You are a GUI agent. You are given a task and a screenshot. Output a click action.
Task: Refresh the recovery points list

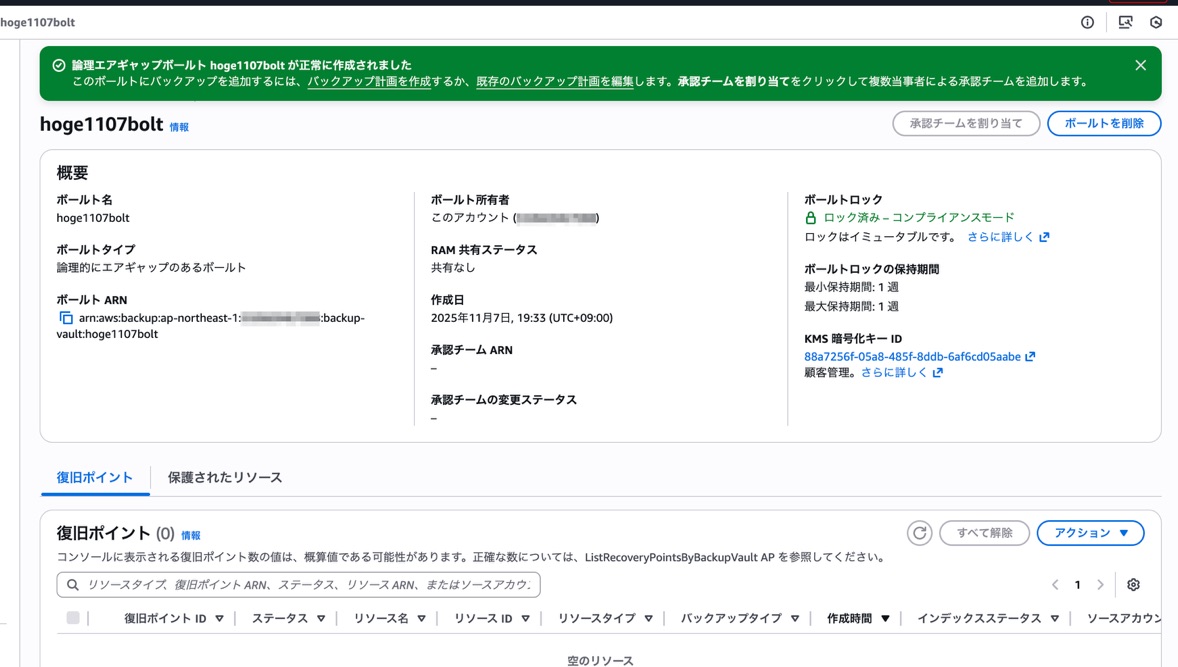pyautogui.click(x=919, y=532)
